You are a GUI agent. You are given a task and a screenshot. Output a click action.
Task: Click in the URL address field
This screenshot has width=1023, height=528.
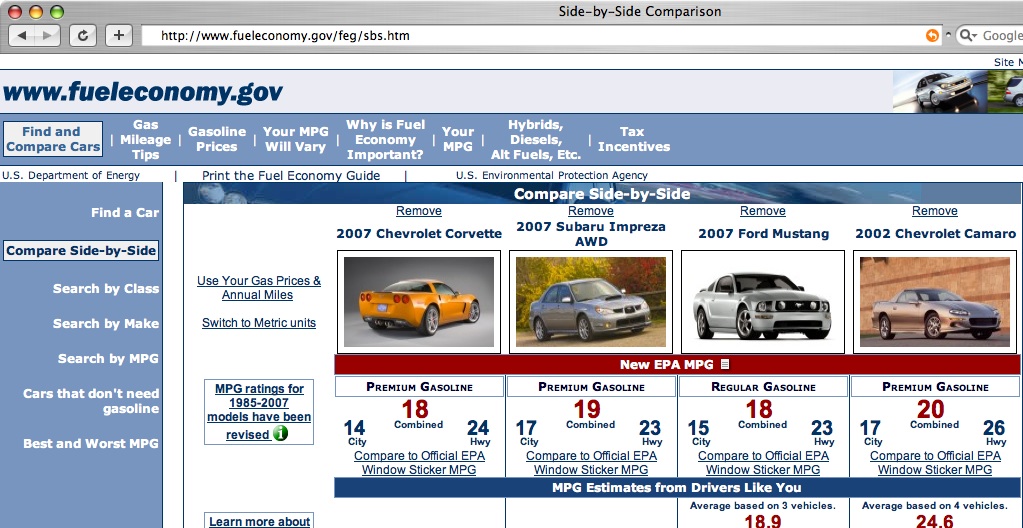pyautogui.click(x=540, y=35)
